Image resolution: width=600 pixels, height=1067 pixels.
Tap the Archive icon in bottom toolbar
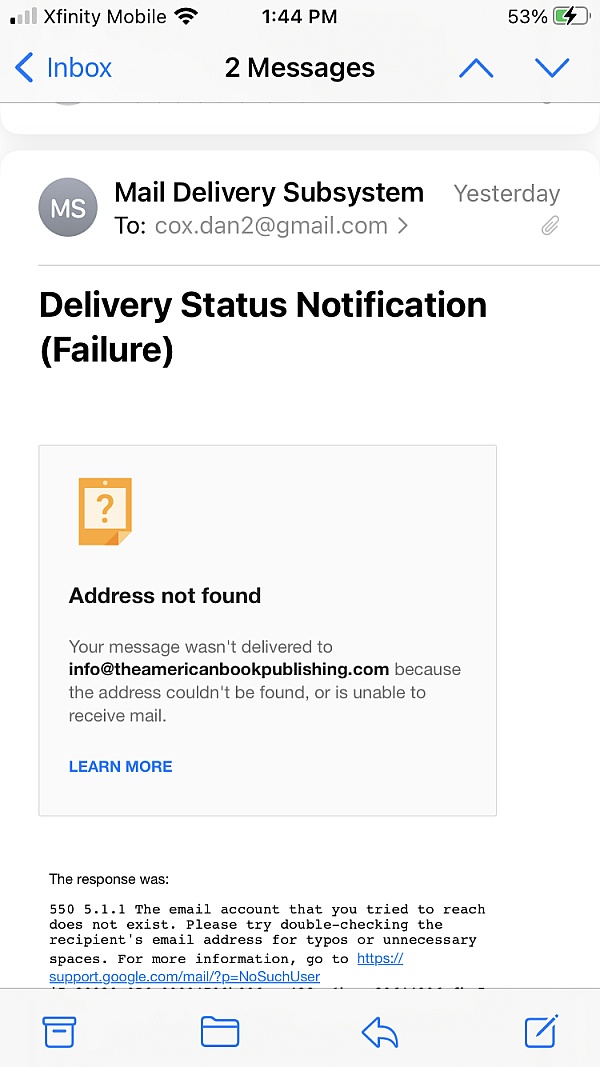pos(59,1031)
